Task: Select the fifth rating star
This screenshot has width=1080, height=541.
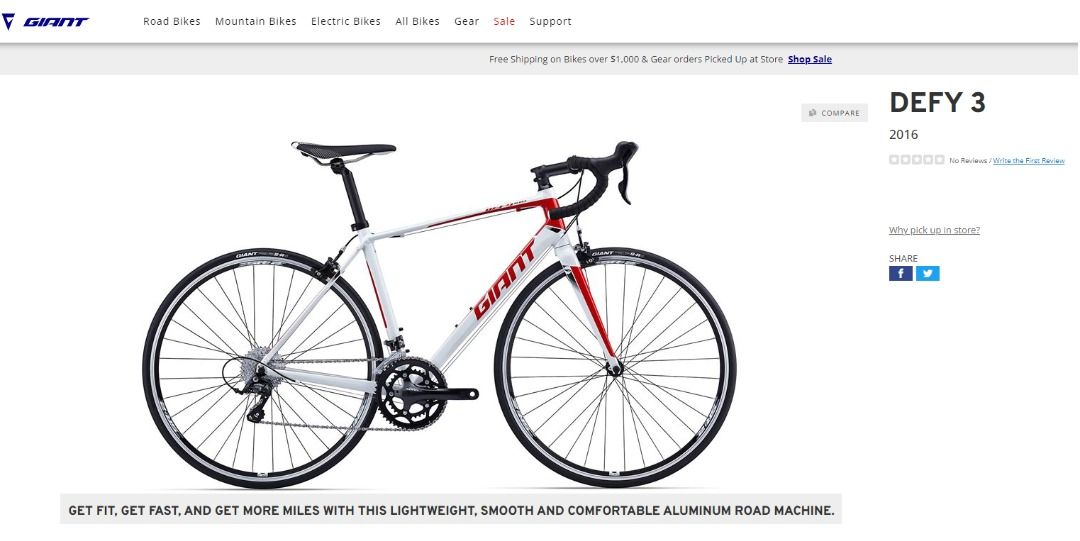Action: 939,160
